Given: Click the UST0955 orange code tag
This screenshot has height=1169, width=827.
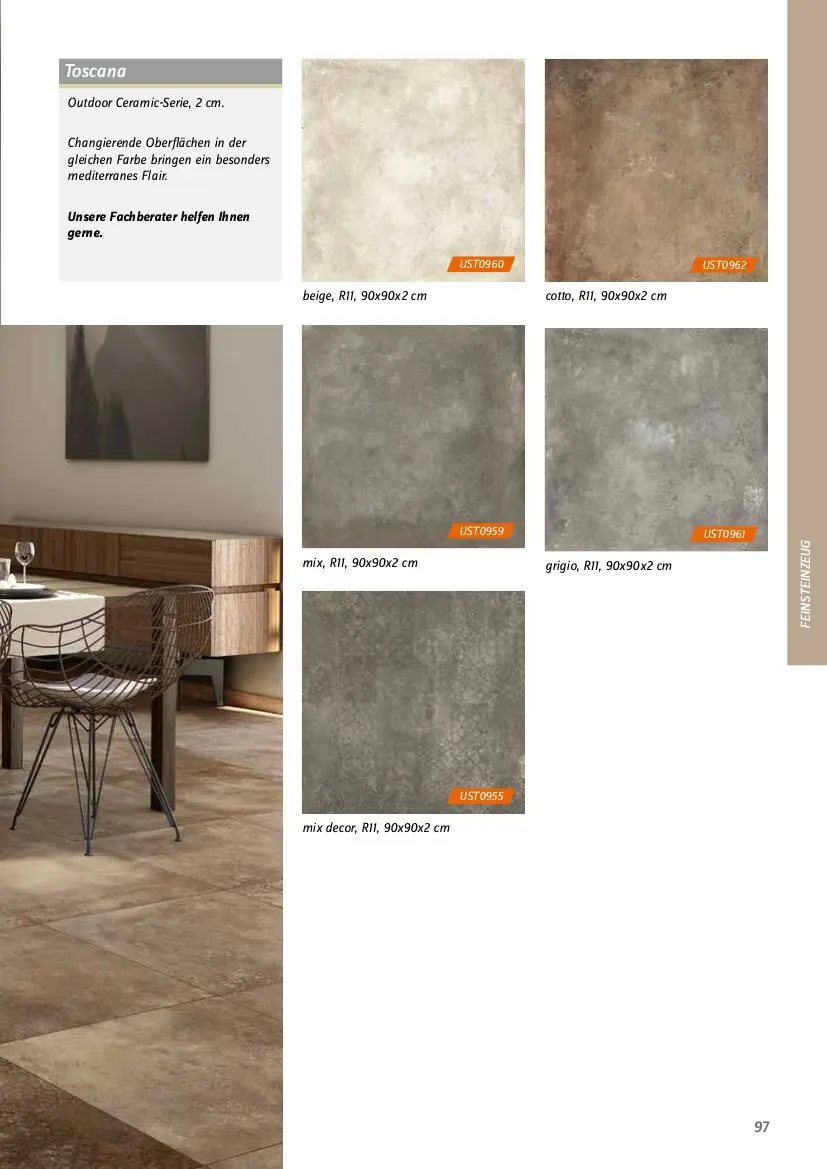Looking at the screenshot, I should (x=481, y=796).
